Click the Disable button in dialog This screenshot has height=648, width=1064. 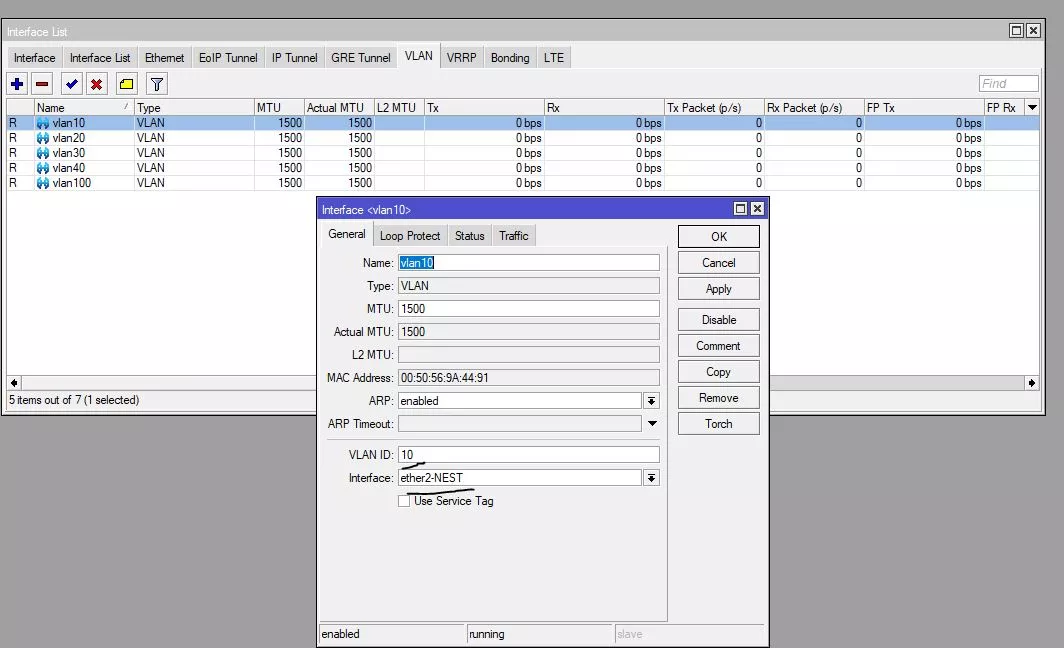719,320
